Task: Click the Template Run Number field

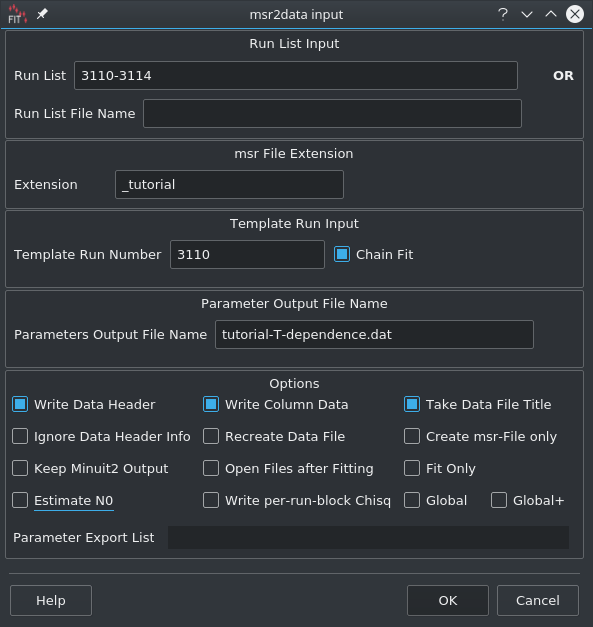Action: [x=247, y=254]
